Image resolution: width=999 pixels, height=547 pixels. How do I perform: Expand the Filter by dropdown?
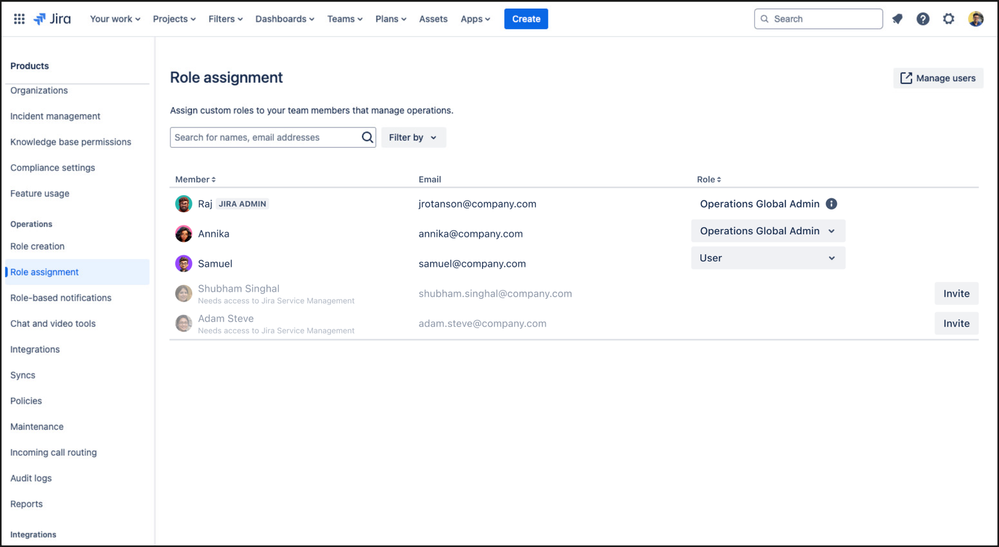[x=413, y=138]
